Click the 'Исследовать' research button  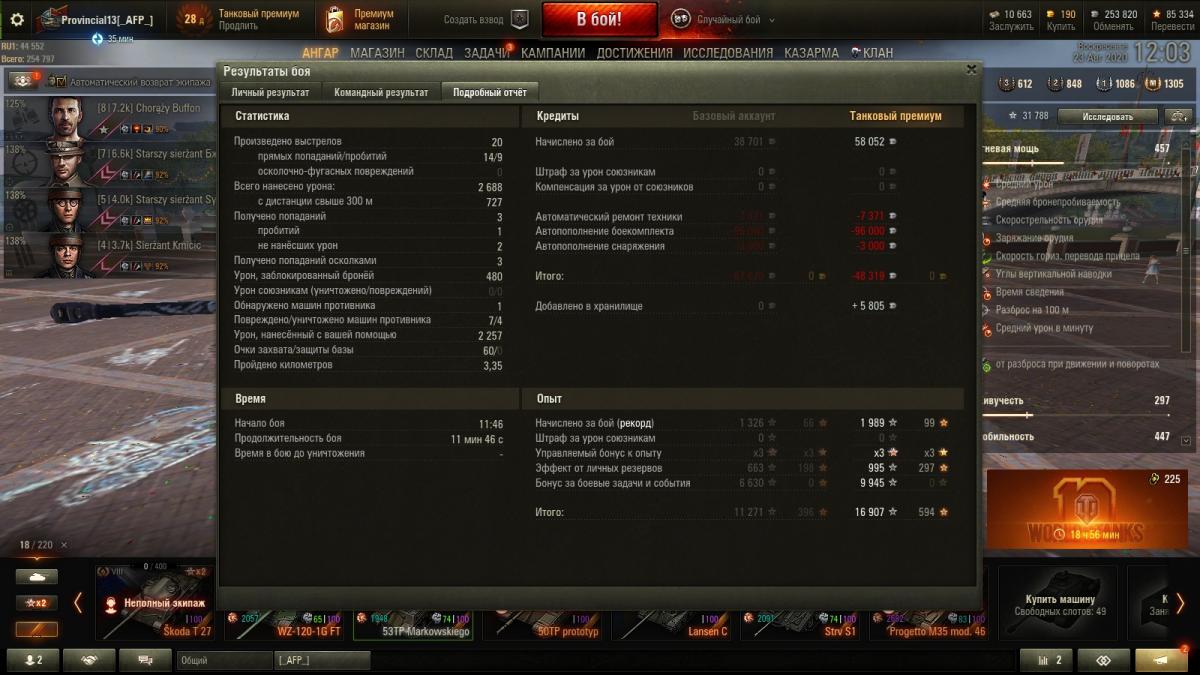tap(1107, 117)
